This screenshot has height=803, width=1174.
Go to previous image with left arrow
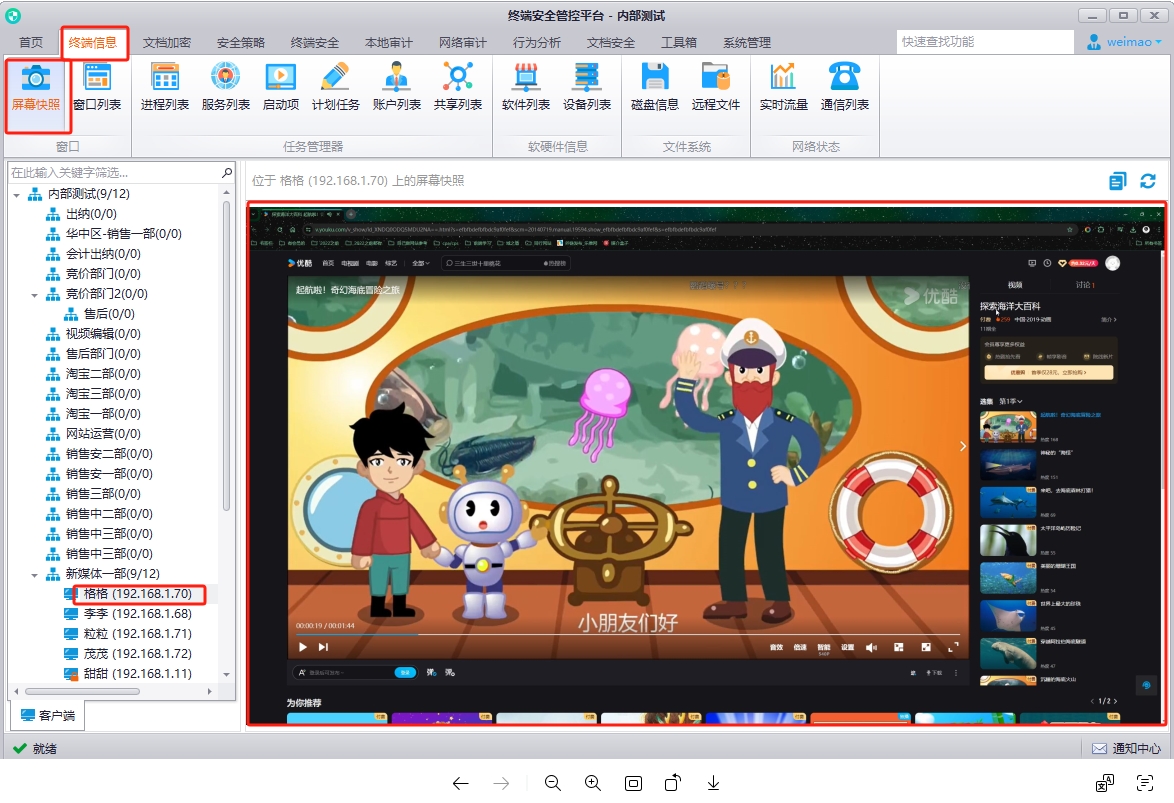pos(460,784)
